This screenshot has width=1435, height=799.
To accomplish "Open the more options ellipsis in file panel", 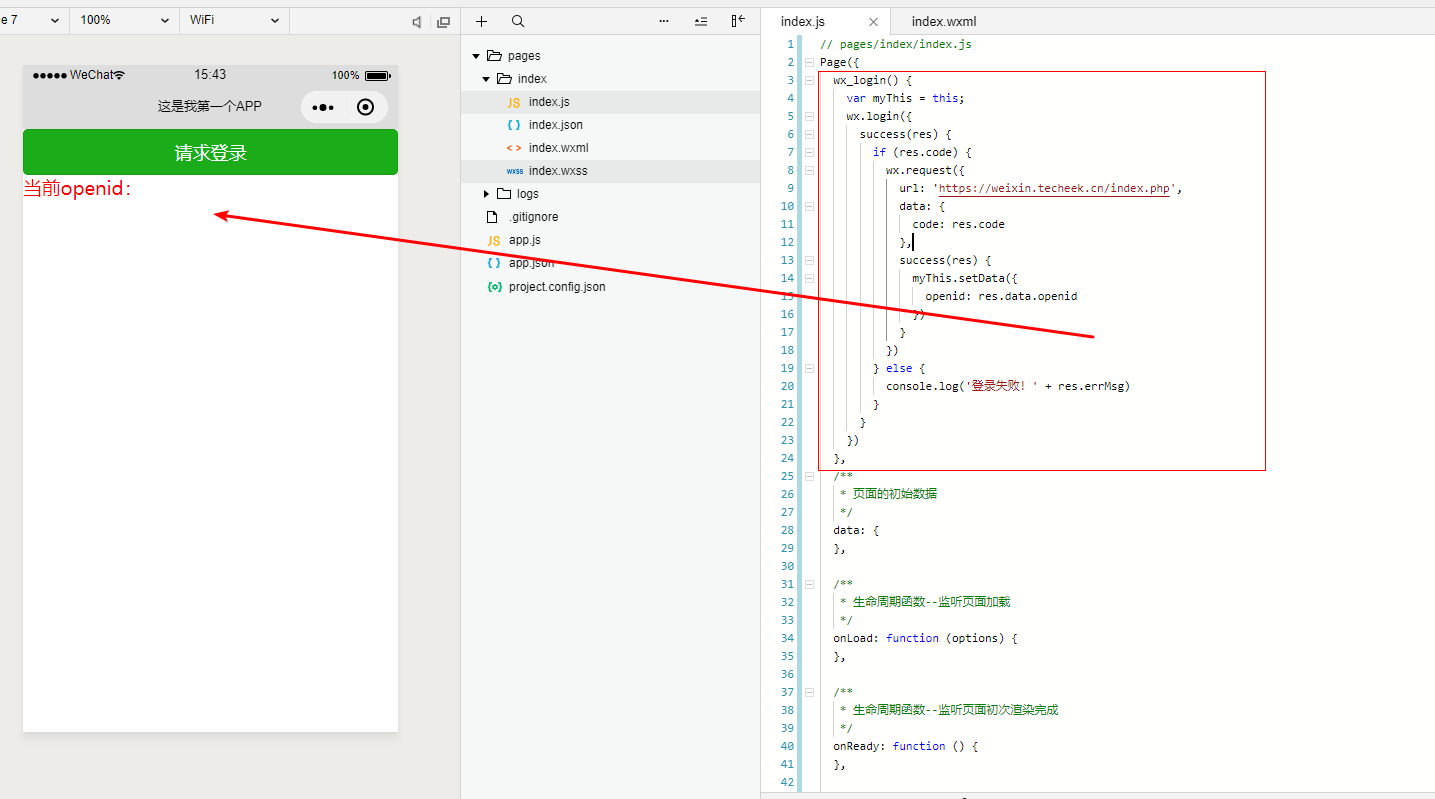I will click(664, 21).
